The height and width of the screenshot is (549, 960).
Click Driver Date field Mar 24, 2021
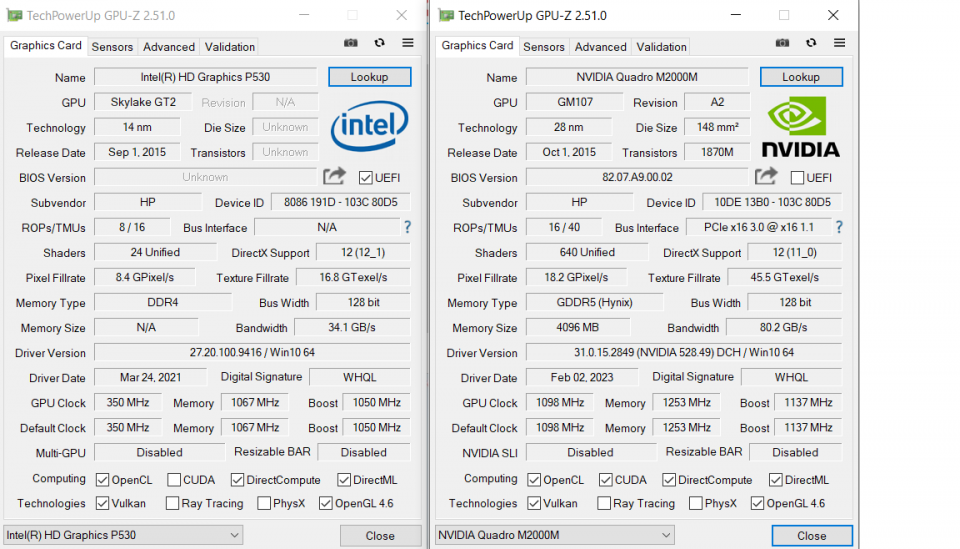point(151,378)
